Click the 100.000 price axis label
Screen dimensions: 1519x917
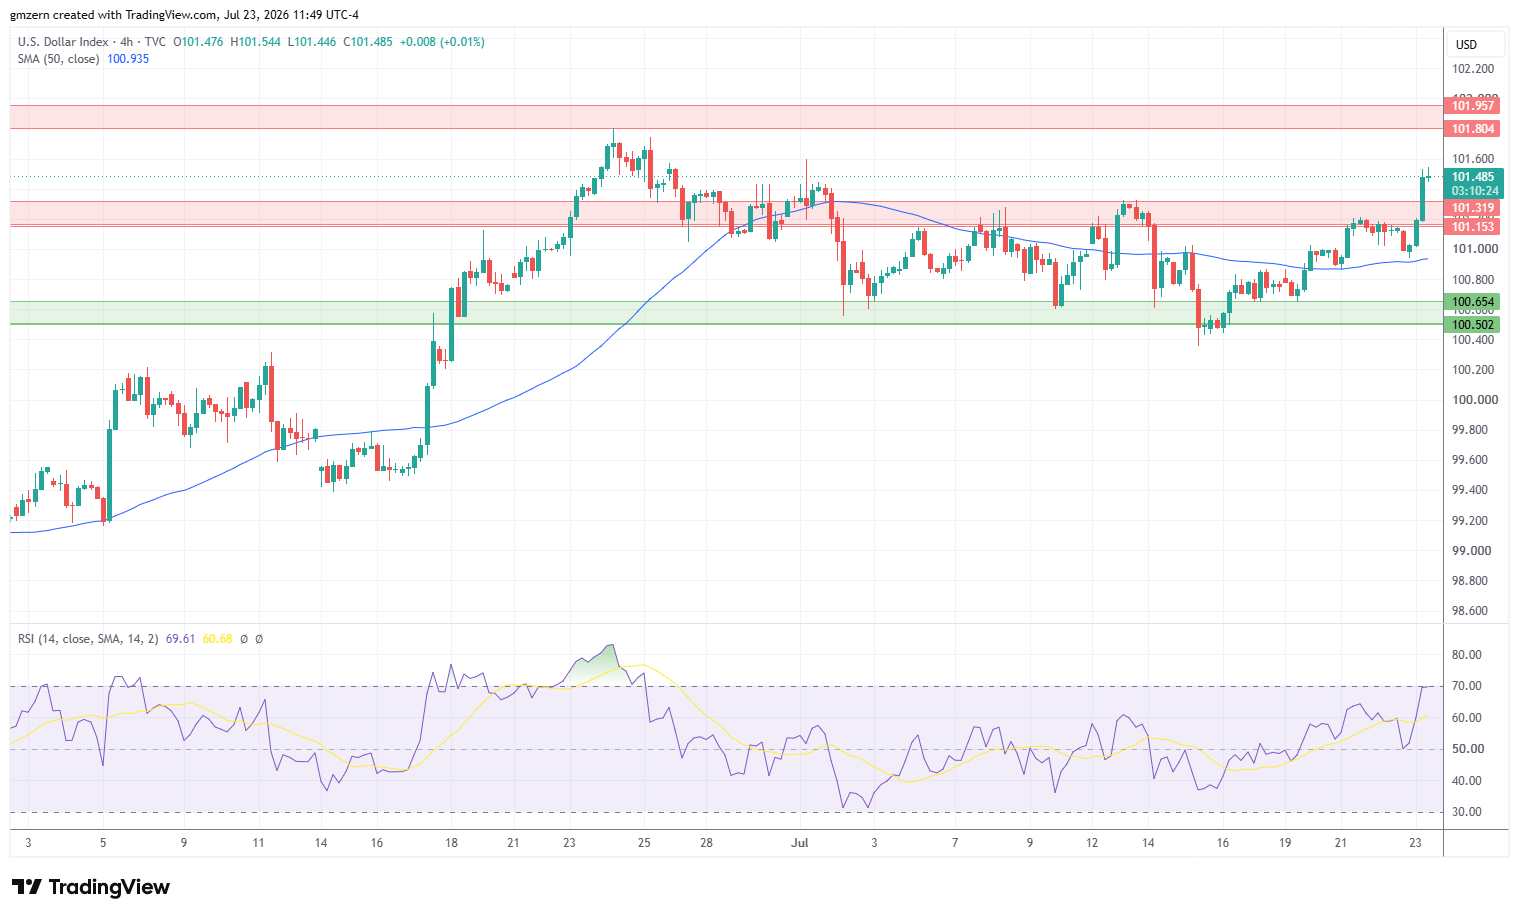1474,400
